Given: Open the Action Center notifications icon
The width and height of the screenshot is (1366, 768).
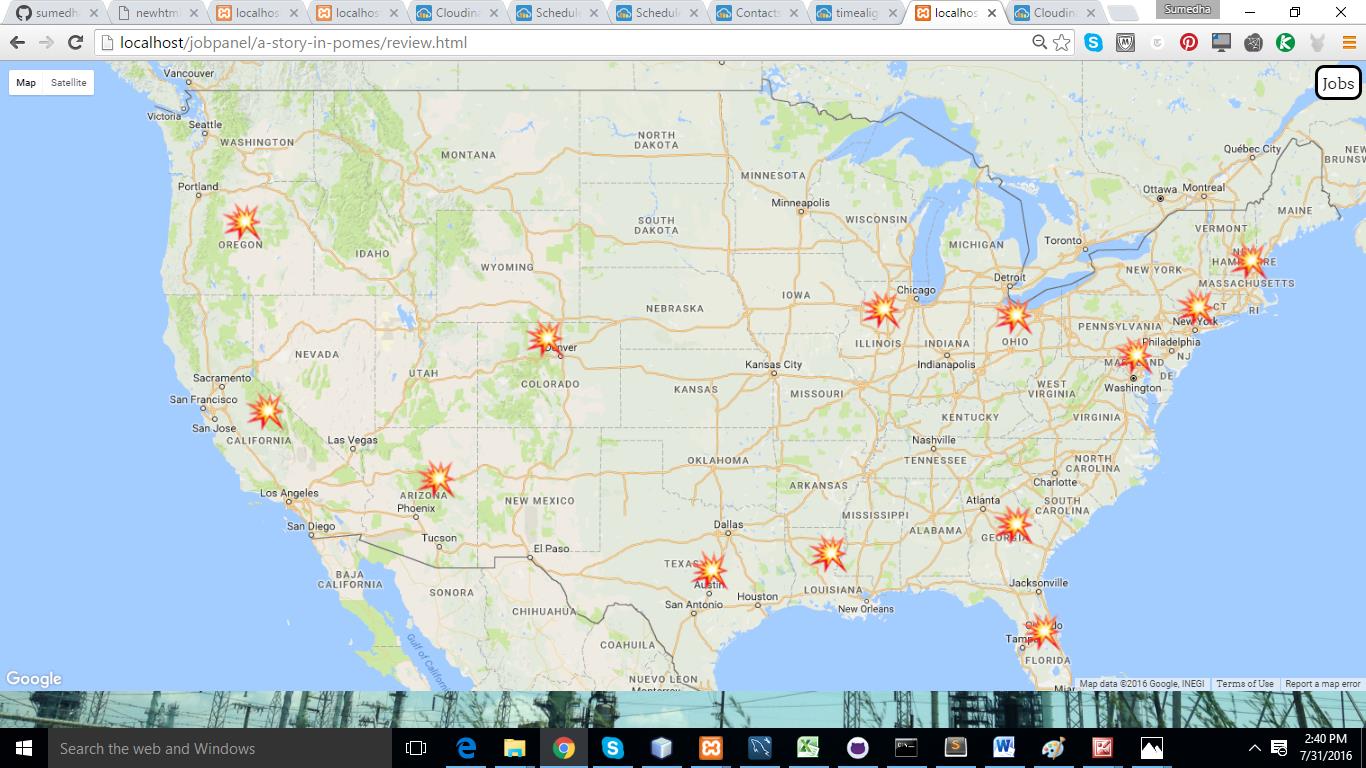Looking at the screenshot, I should [x=1279, y=748].
